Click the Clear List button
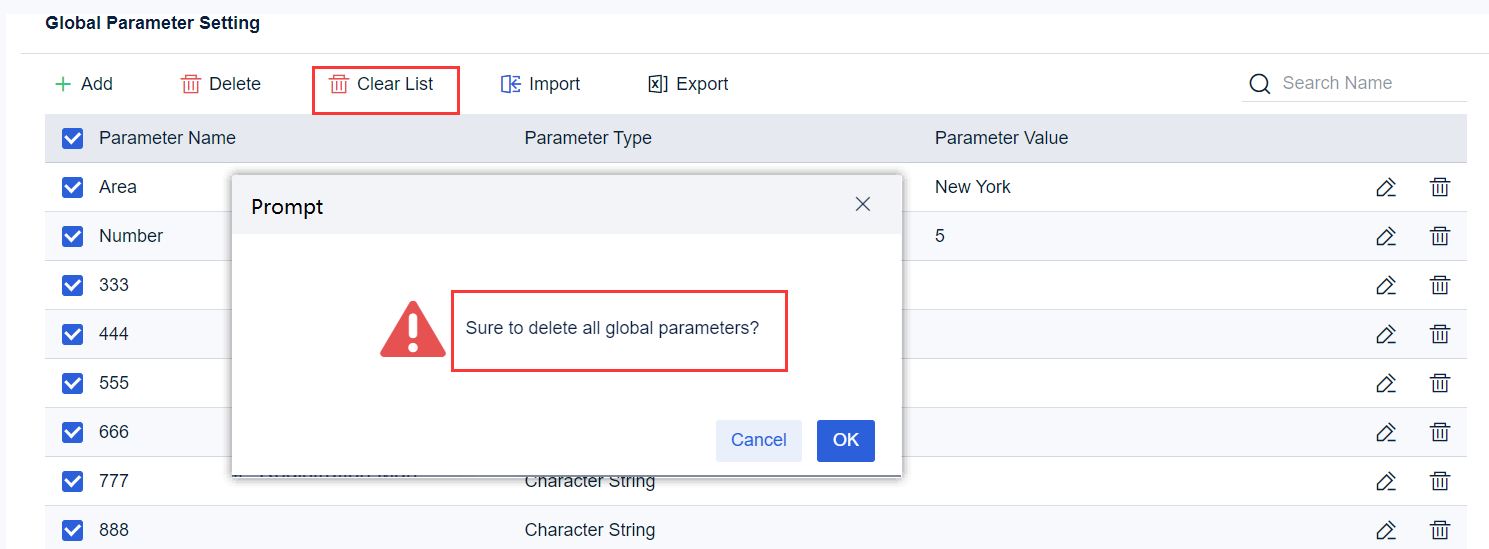 [x=382, y=84]
